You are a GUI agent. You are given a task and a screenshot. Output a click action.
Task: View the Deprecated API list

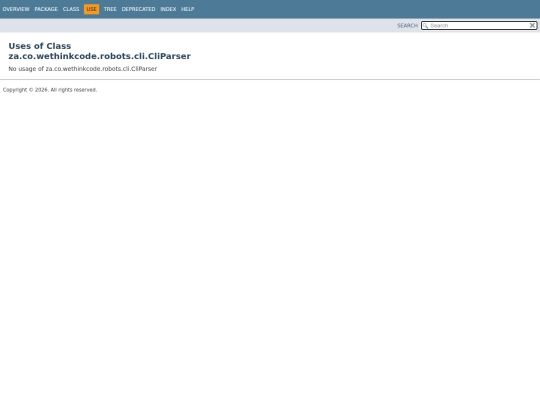(x=138, y=9)
